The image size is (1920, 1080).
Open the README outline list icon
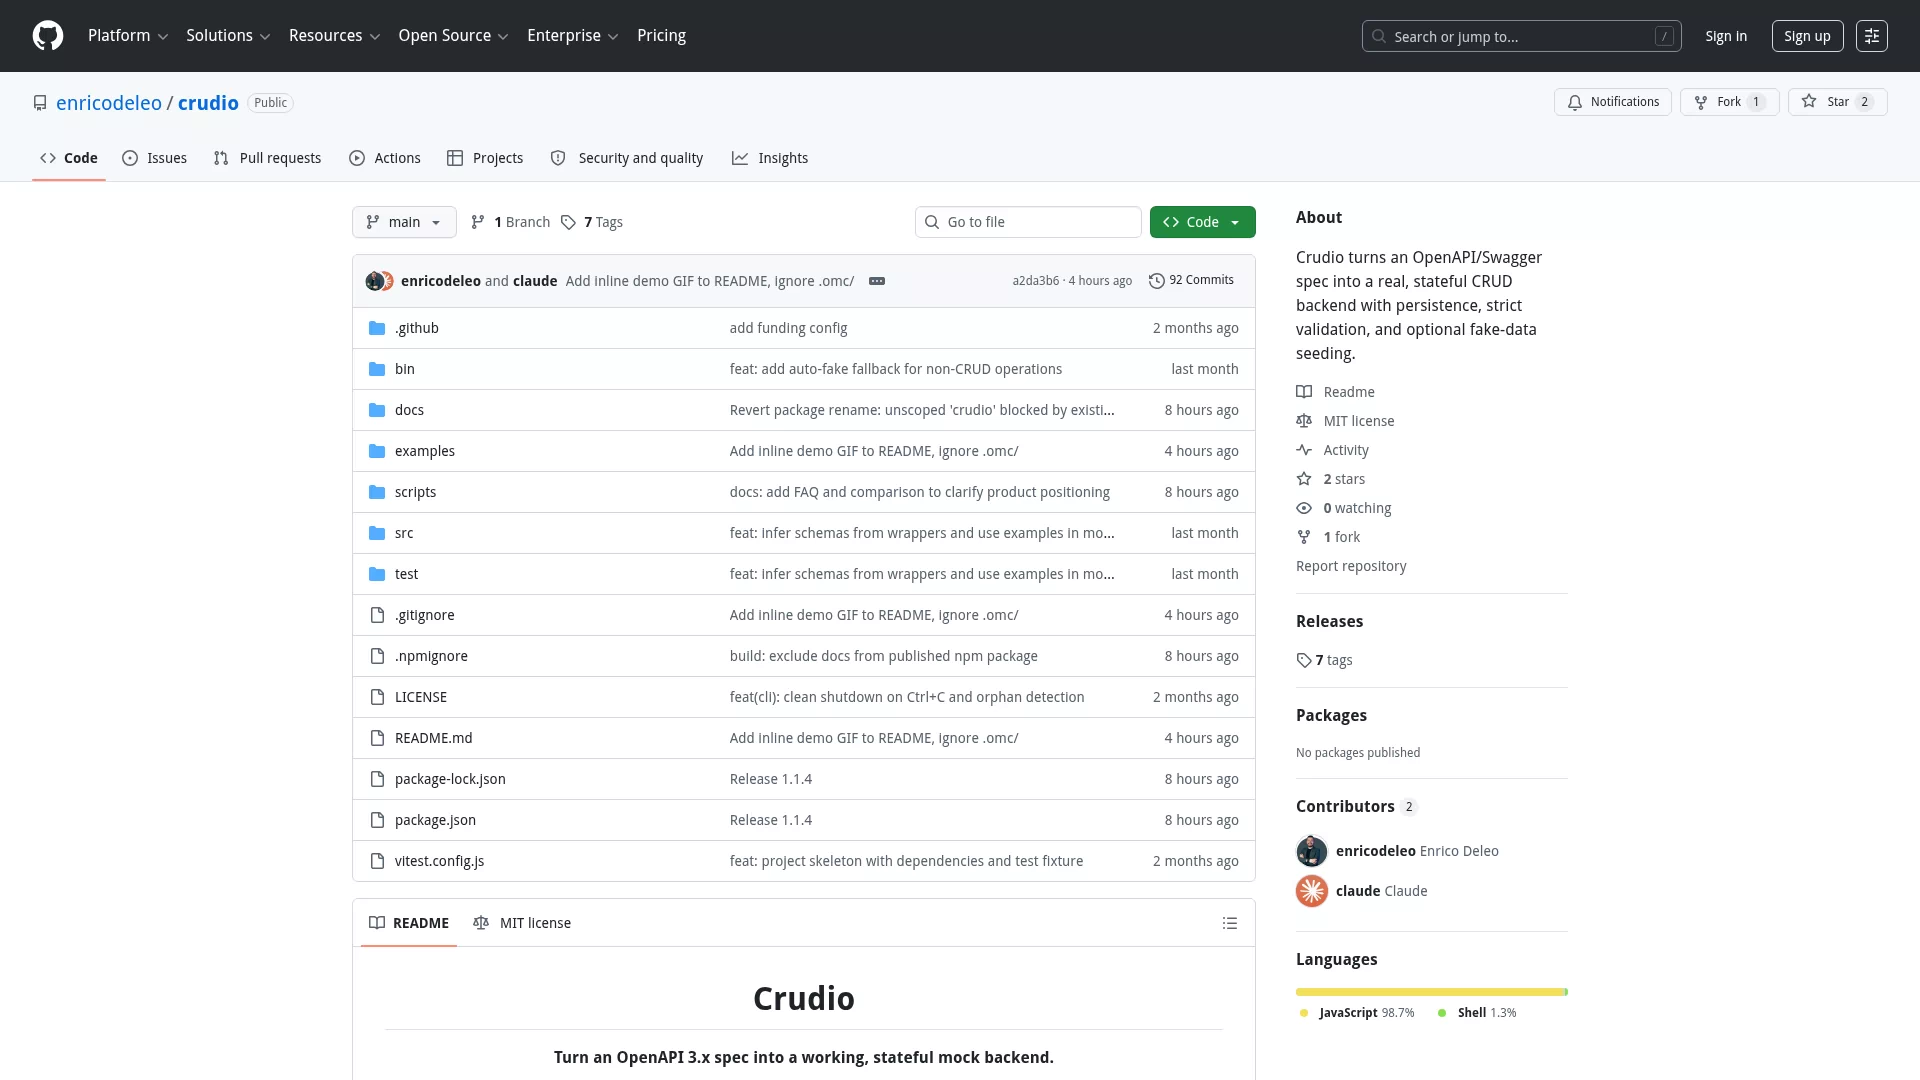click(x=1230, y=923)
